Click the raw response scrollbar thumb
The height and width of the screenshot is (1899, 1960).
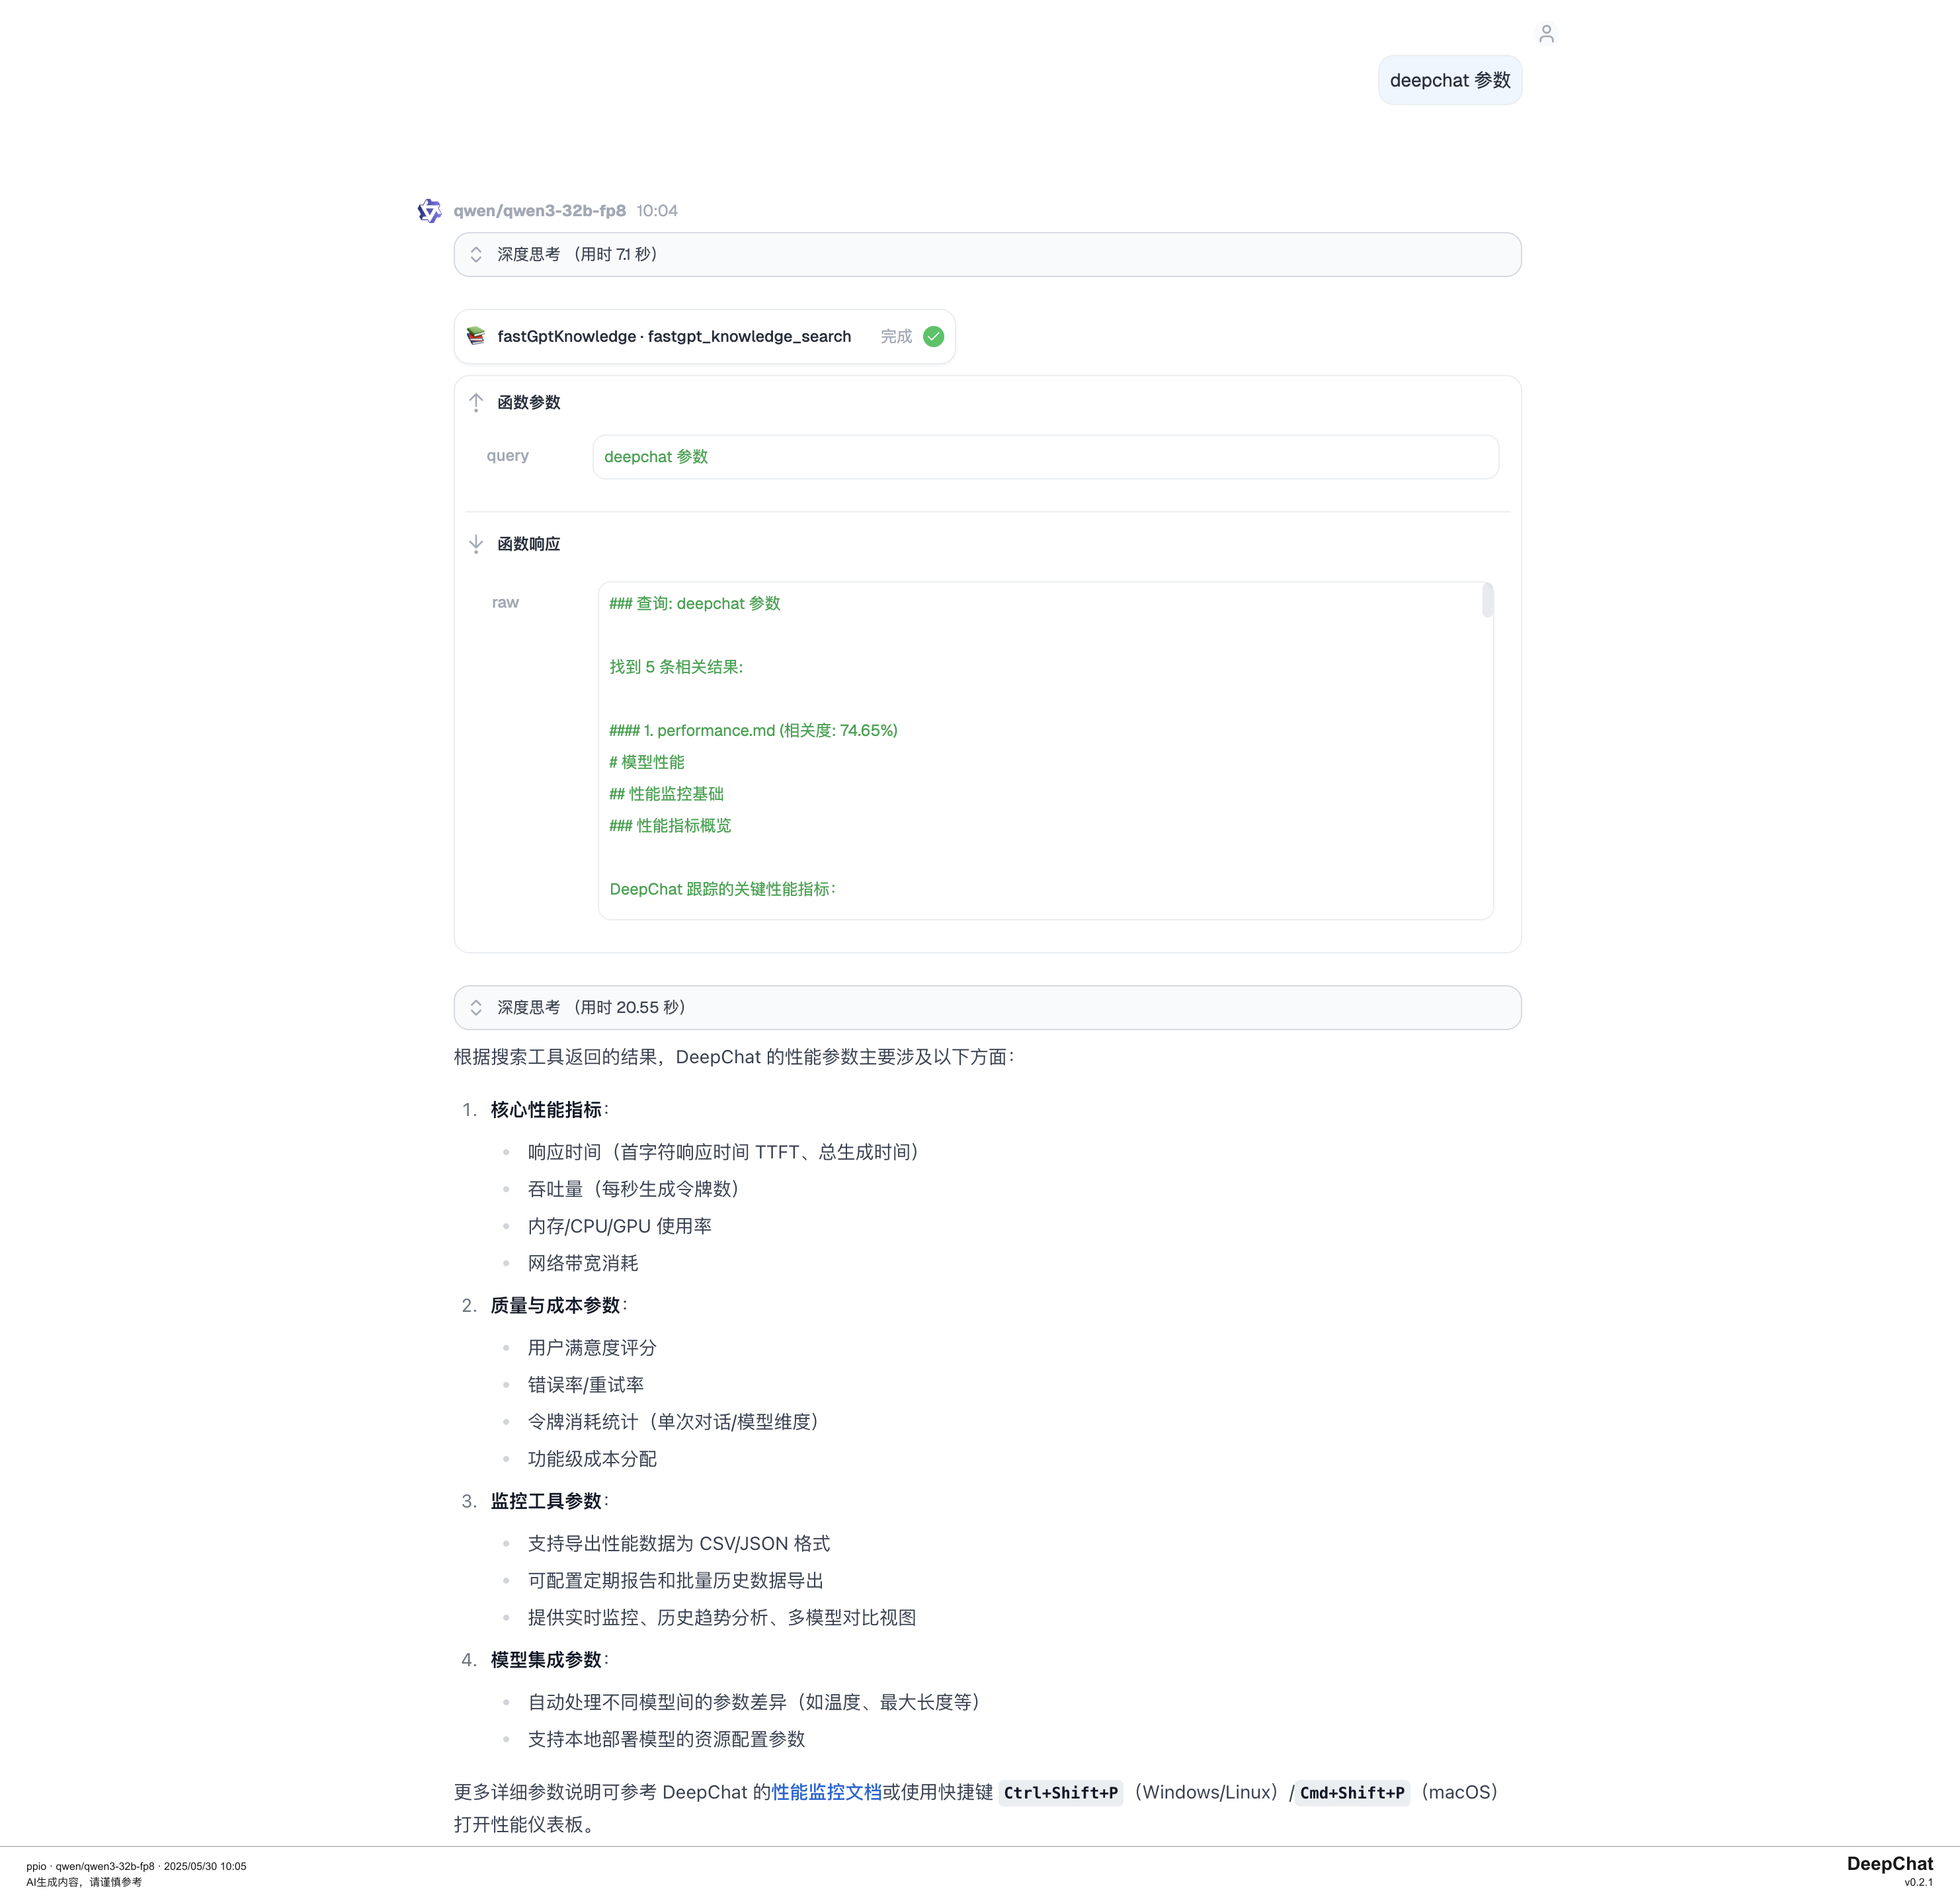click(x=1487, y=600)
